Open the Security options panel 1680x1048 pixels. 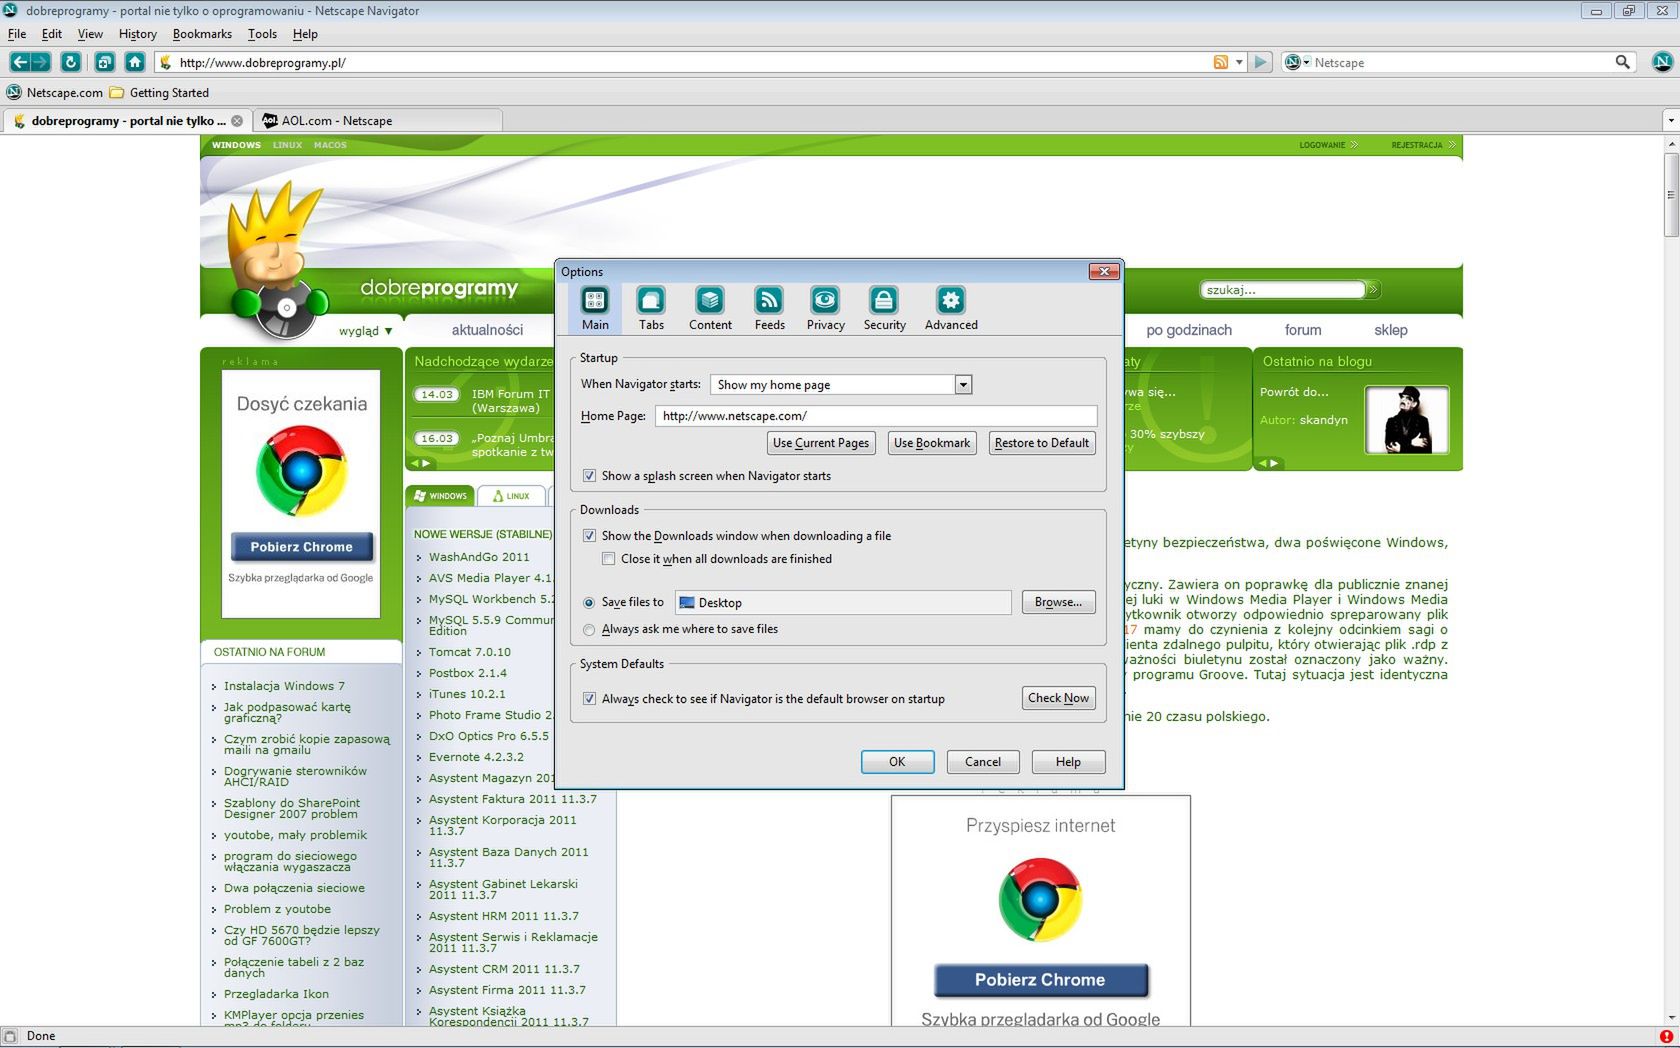click(x=884, y=308)
